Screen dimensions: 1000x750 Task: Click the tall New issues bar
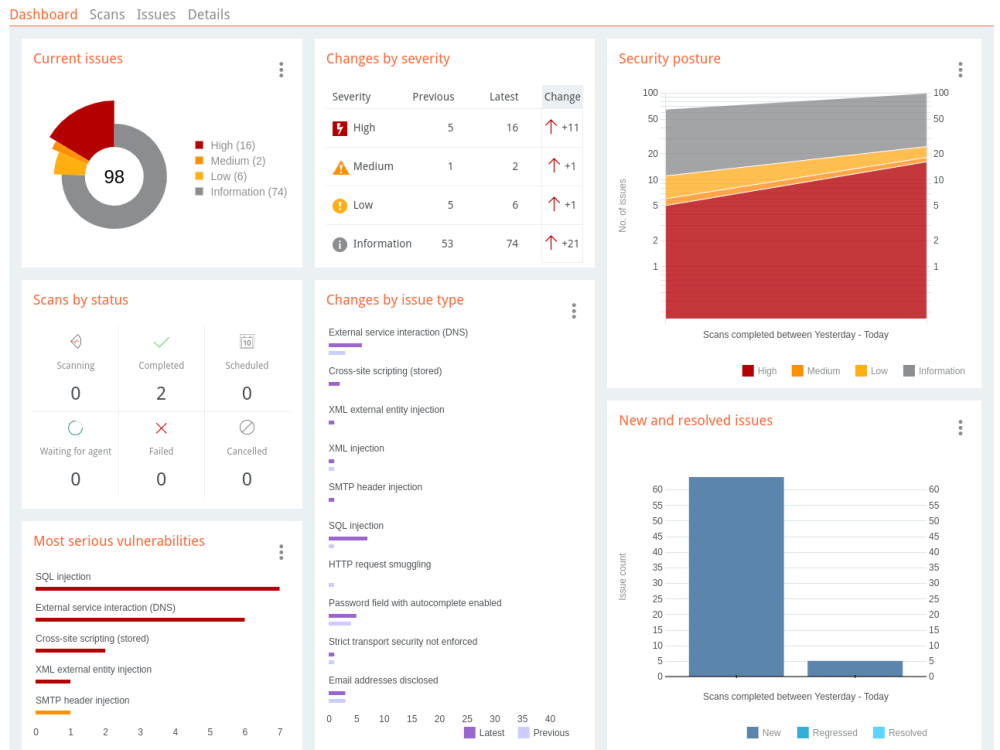[x=736, y=577]
